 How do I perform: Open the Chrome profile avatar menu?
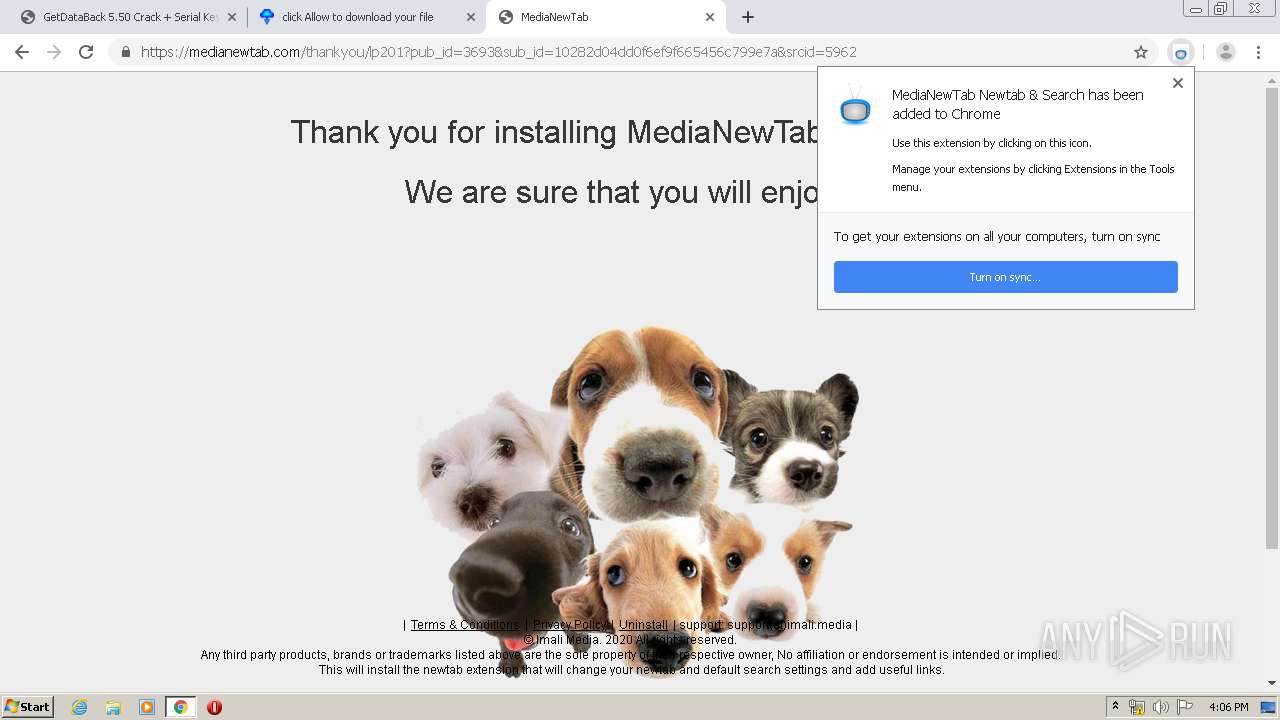[1226, 52]
